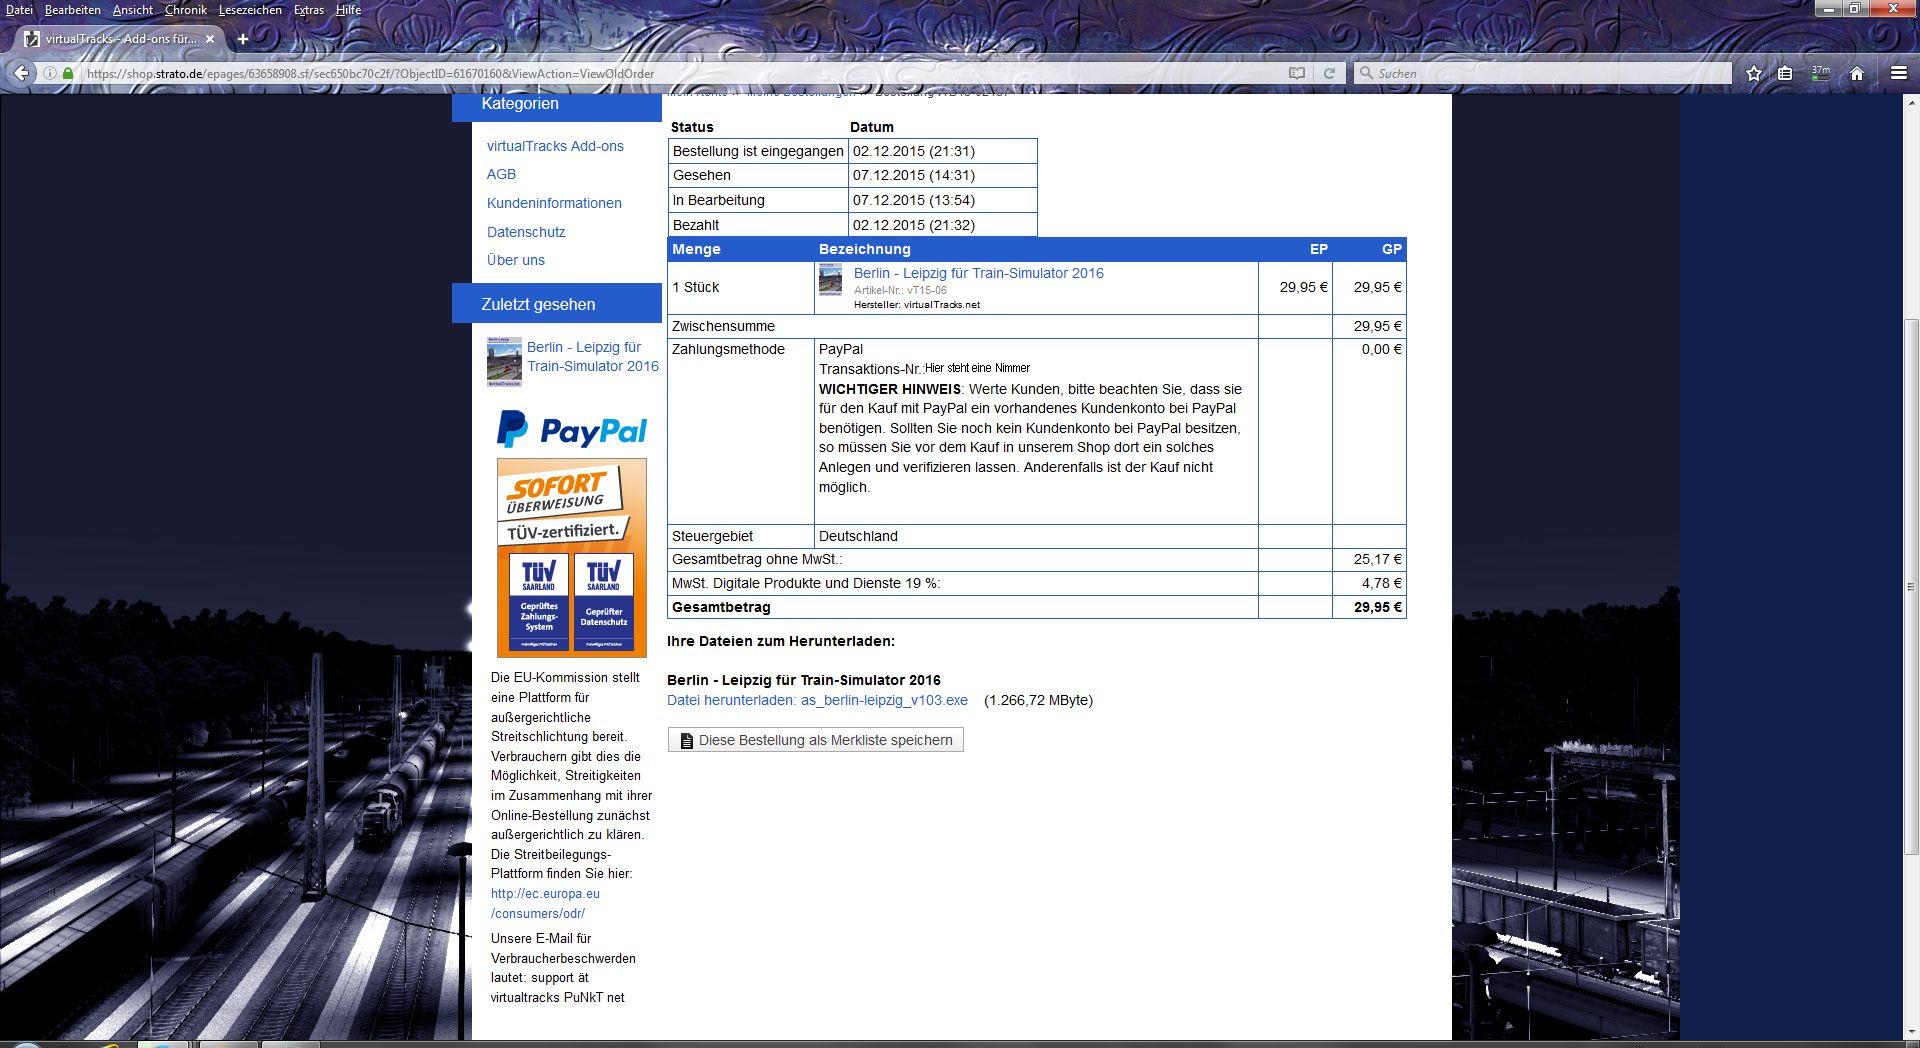This screenshot has width=1920, height=1048.
Task: Click the 'In Bearbeitung' status cell
Action: pyautogui.click(x=758, y=200)
